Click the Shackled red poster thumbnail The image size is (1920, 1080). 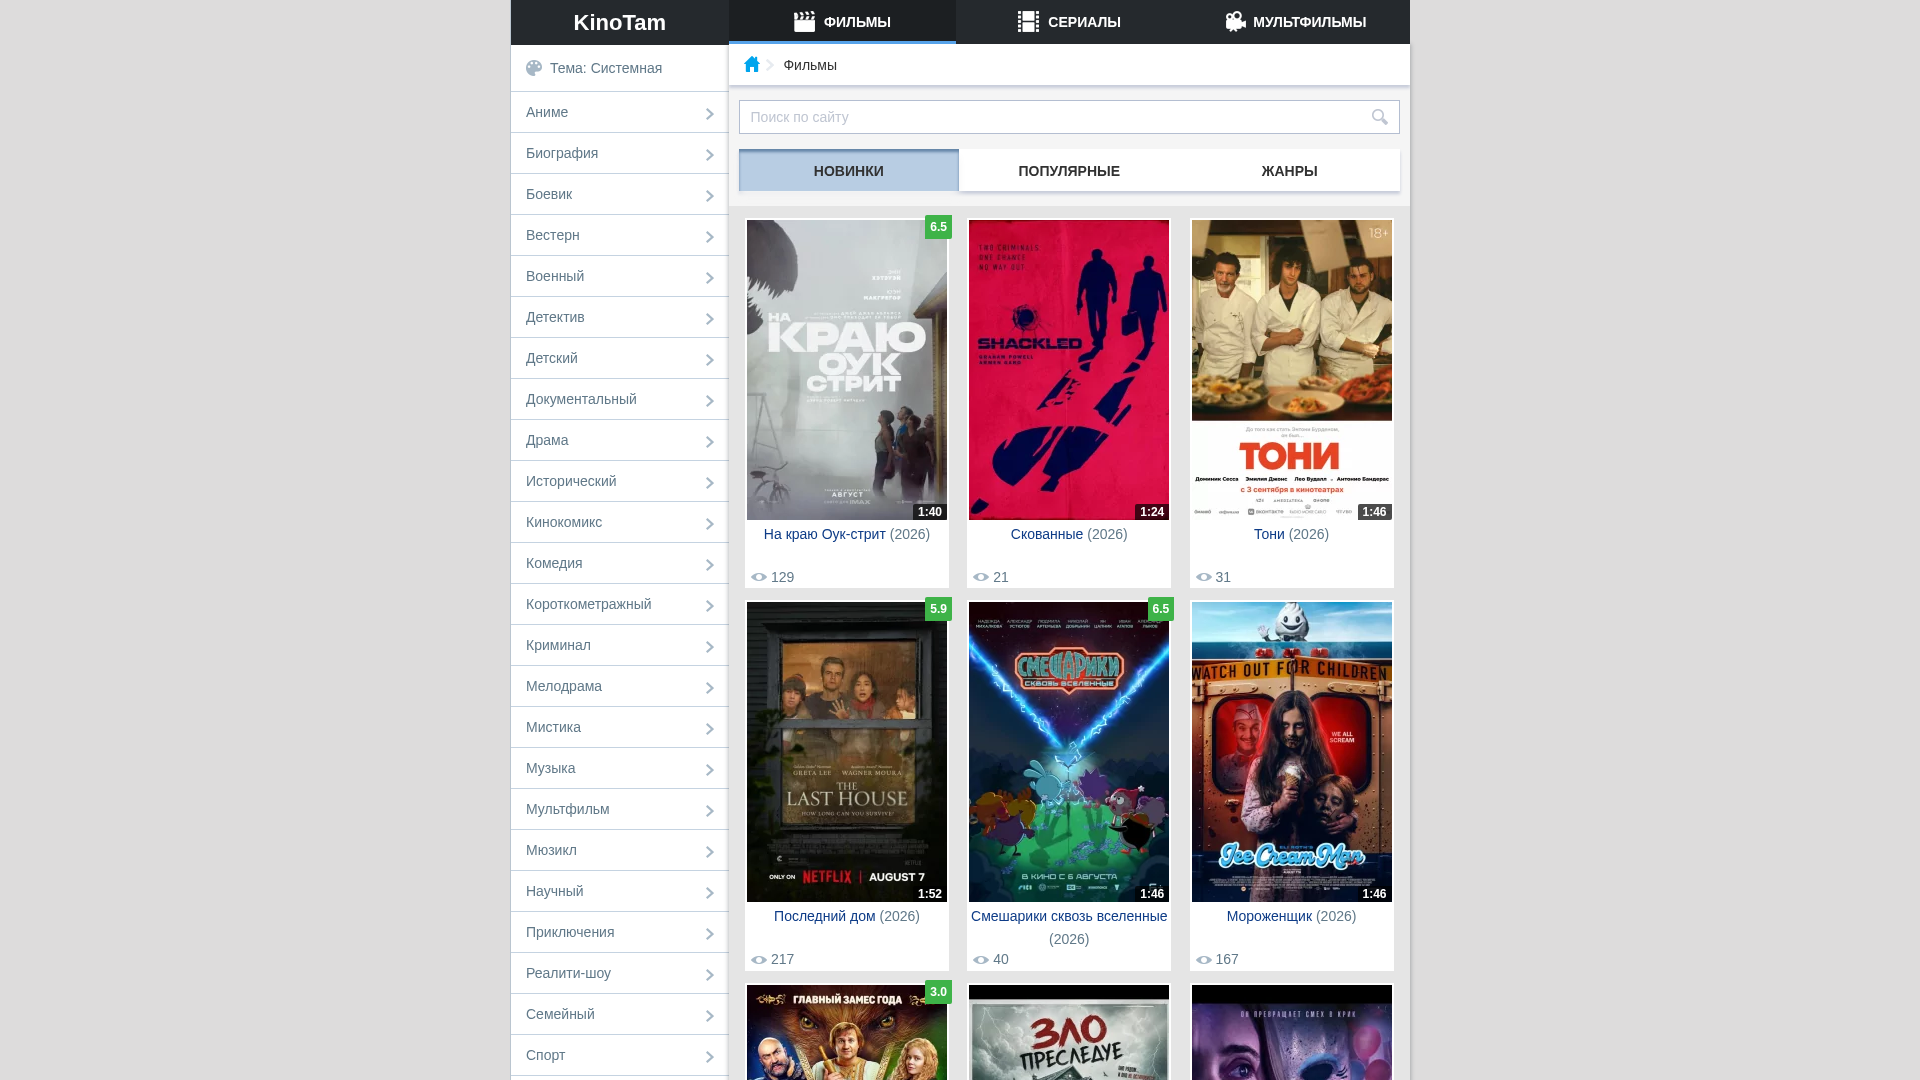tap(1069, 370)
